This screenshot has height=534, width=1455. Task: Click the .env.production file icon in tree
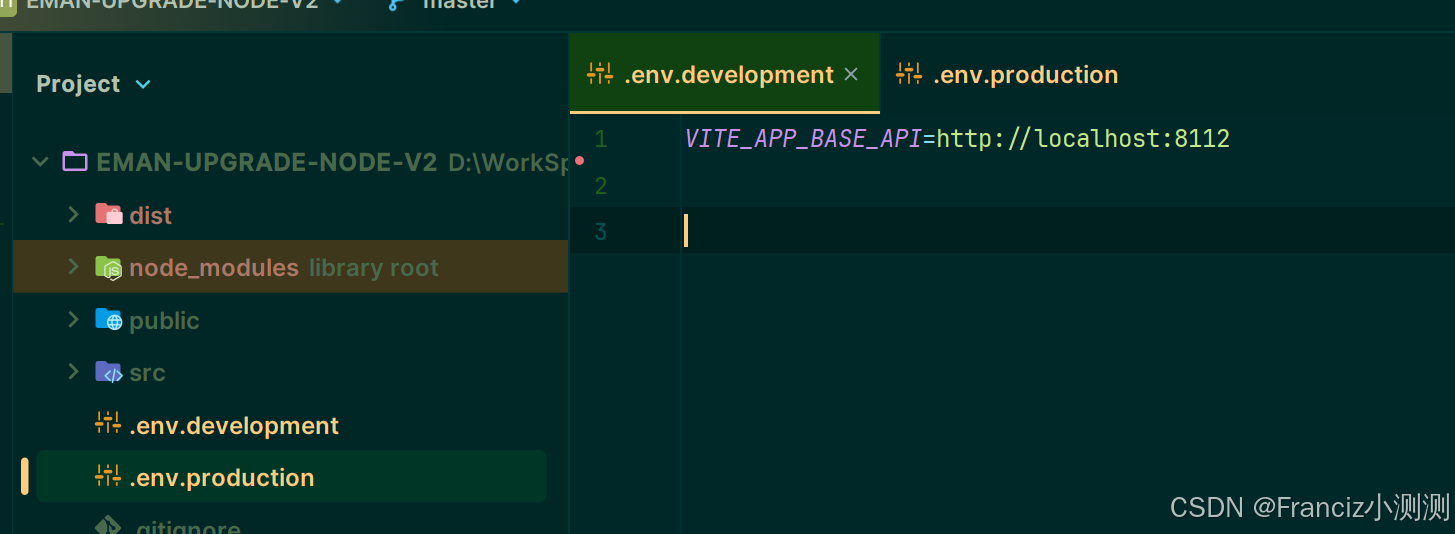click(108, 477)
